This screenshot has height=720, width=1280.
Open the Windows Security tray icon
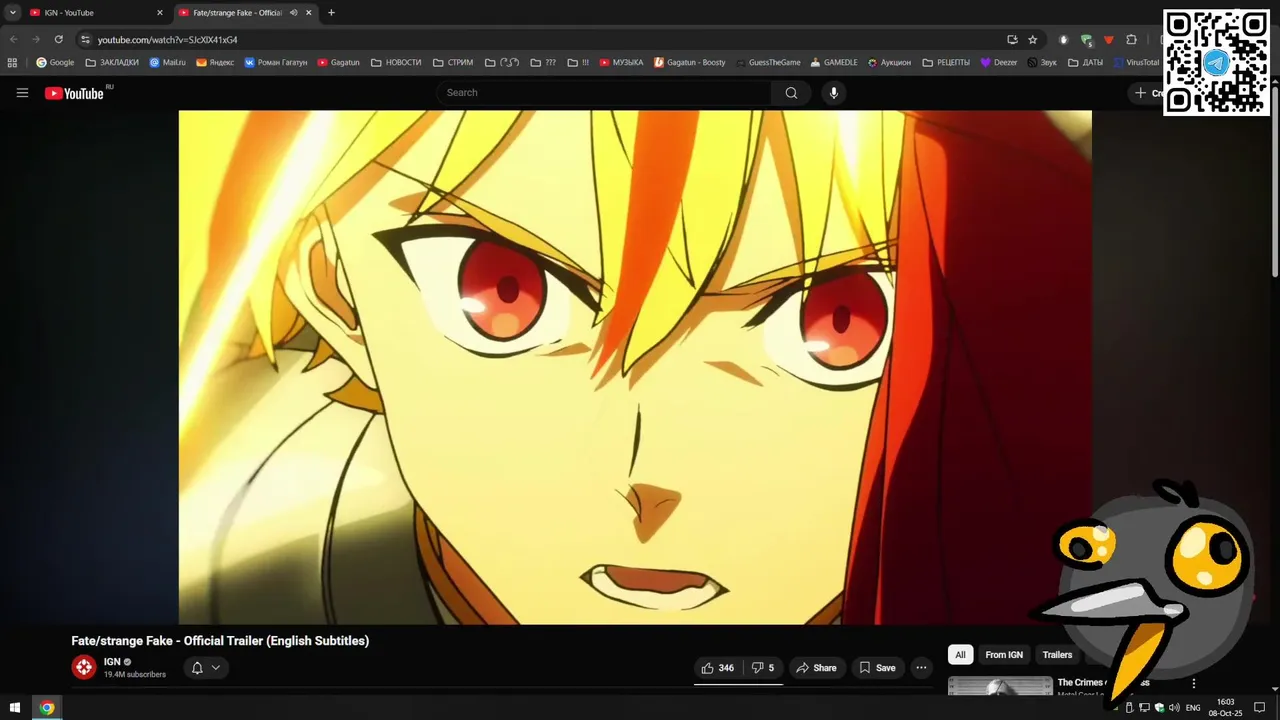1159,708
